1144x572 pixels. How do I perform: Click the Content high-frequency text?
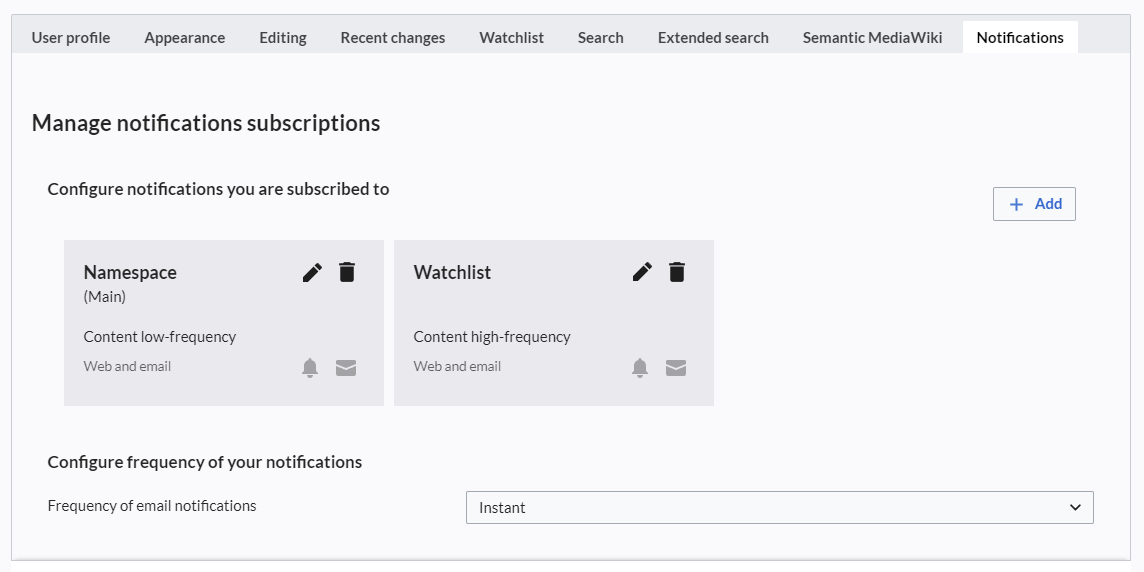coord(492,336)
